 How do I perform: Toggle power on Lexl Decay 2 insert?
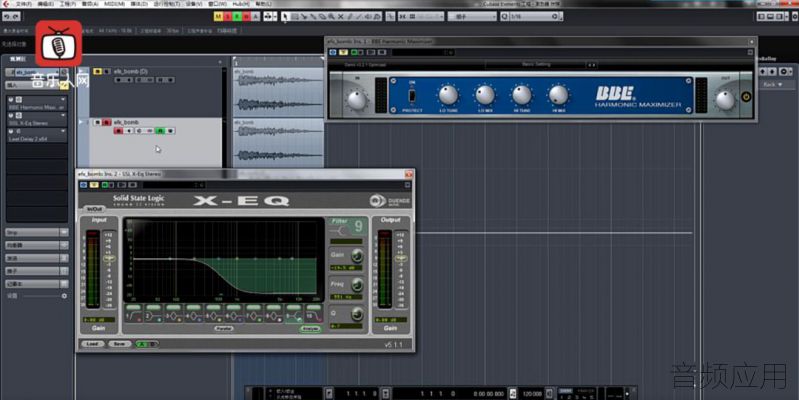click(x=11, y=131)
